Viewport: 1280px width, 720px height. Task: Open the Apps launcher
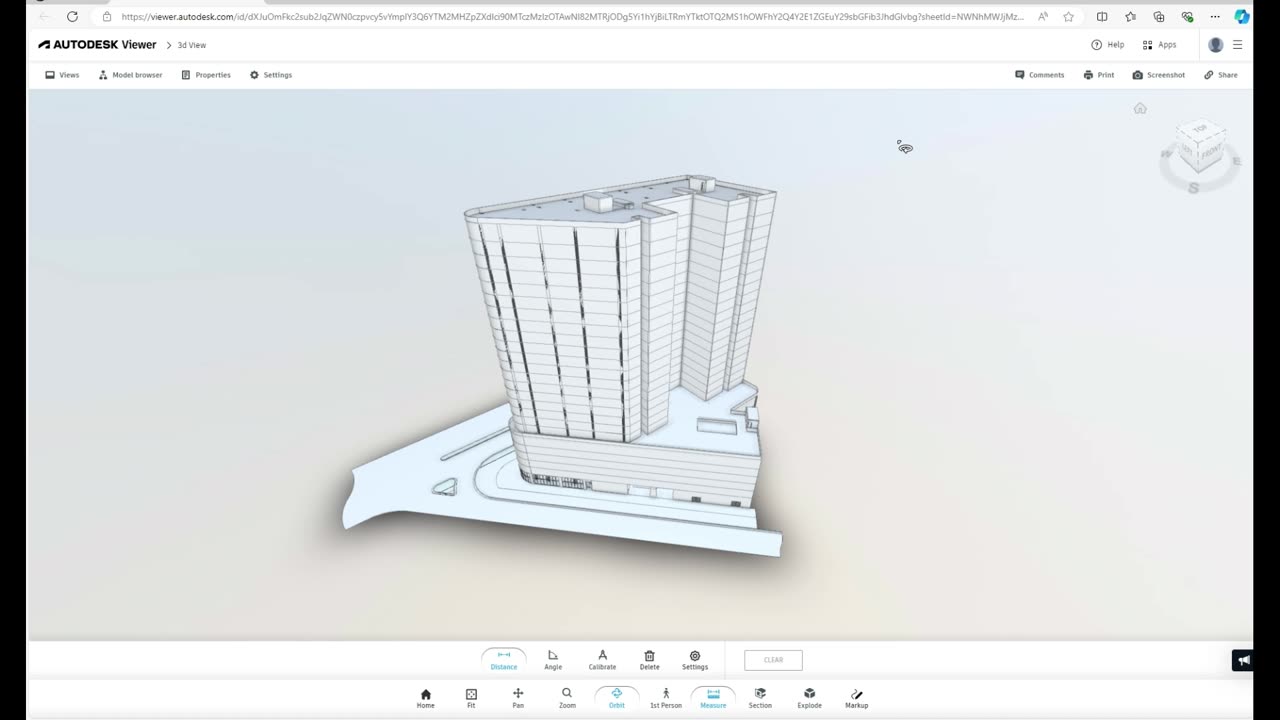point(1160,45)
